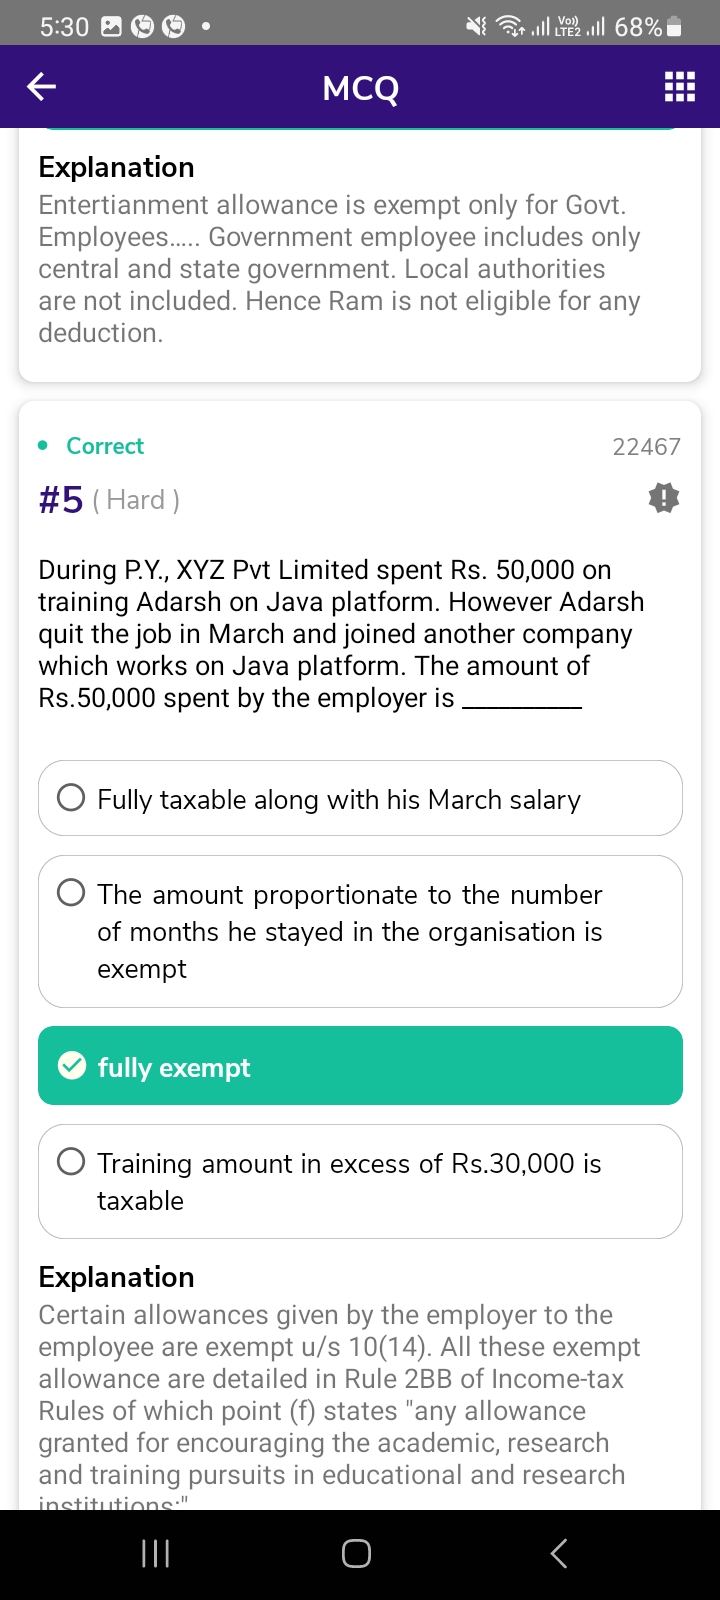The width and height of the screenshot is (720, 1600).
Task: Tap the 'Correct' status label
Action: tap(104, 446)
